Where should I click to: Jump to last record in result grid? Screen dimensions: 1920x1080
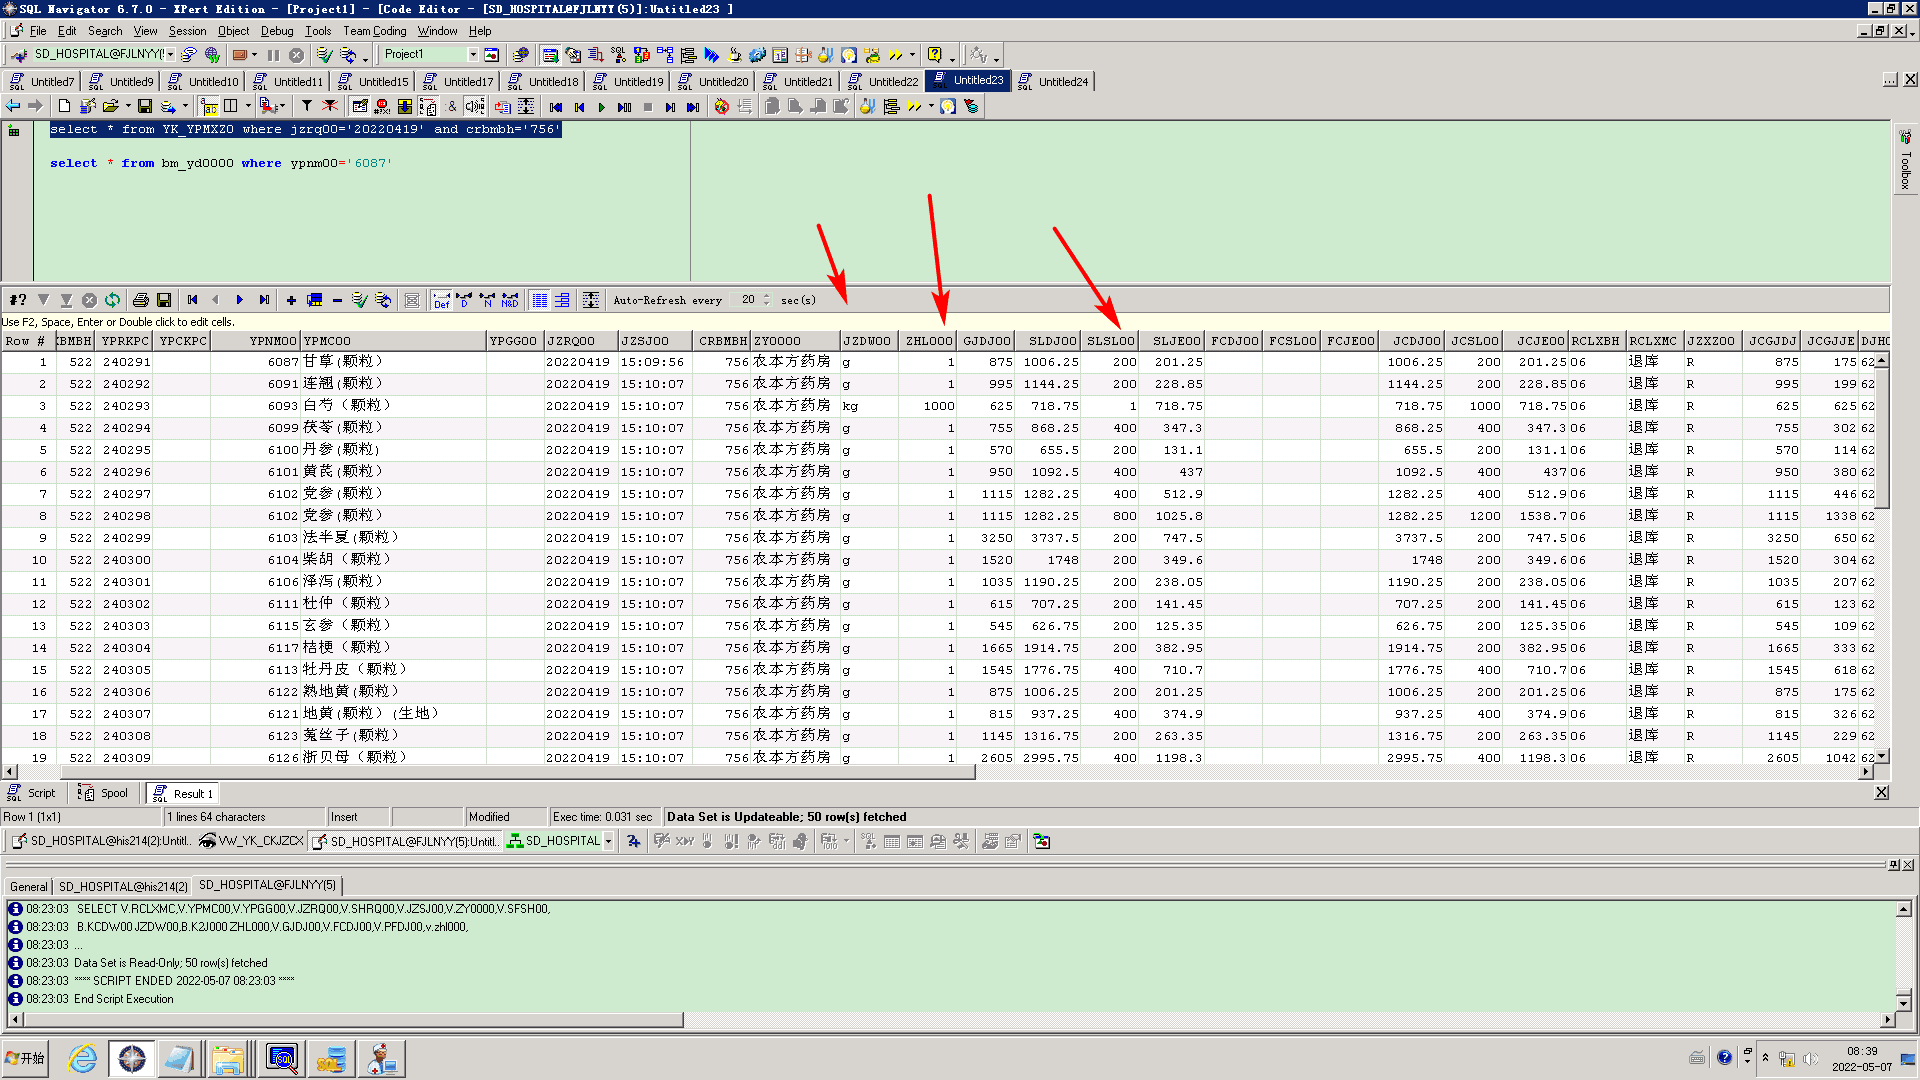coord(264,300)
